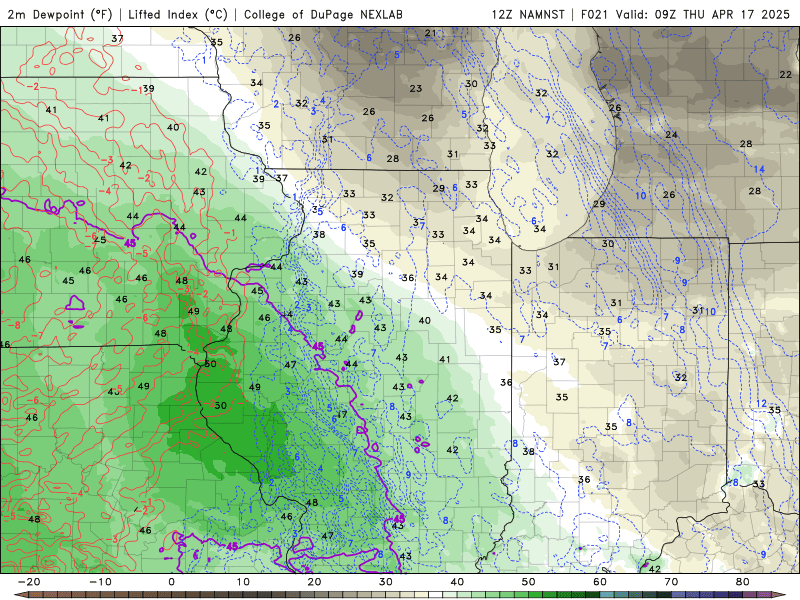This screenshot has width=800, height=600.
Task: Click the dewpoint value 23 on the map
Action: point(416,88)
